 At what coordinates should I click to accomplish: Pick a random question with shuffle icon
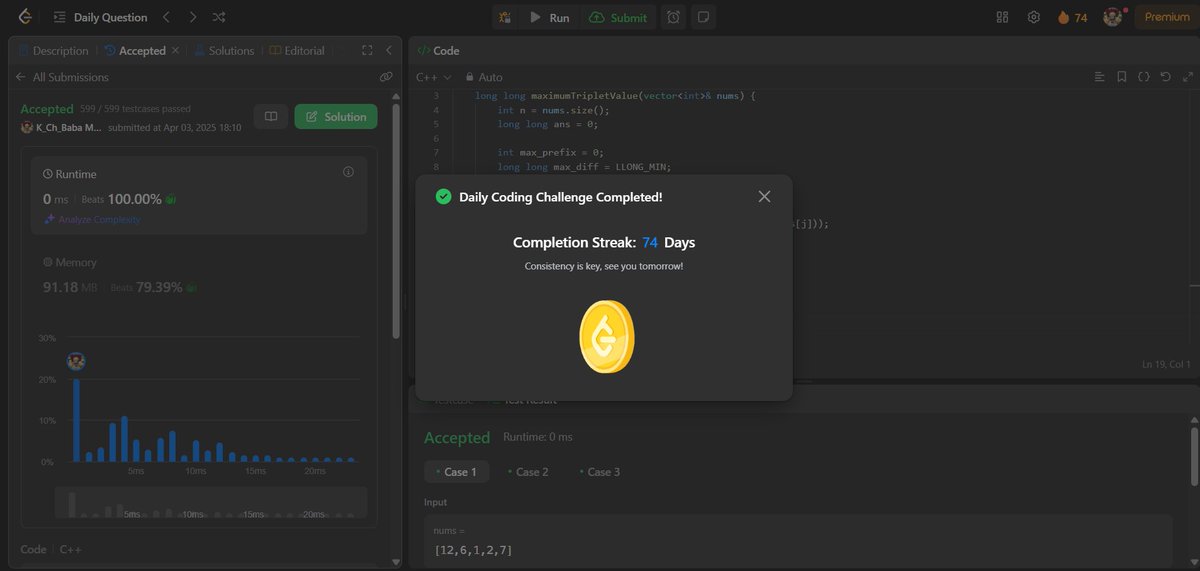(x=219, y=17)
